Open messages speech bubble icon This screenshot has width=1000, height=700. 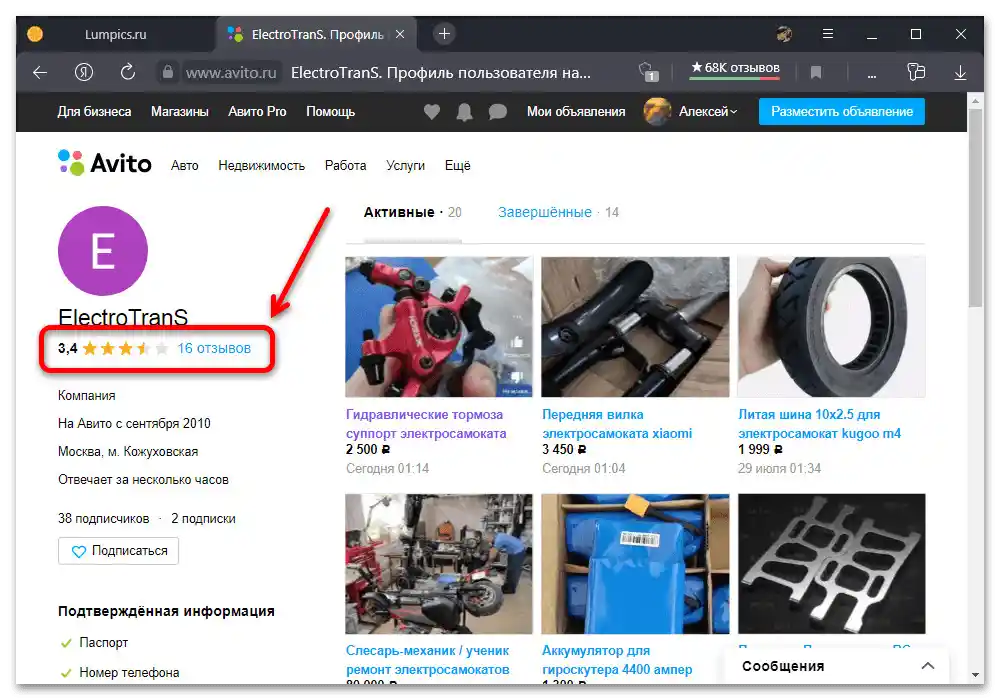497,112
